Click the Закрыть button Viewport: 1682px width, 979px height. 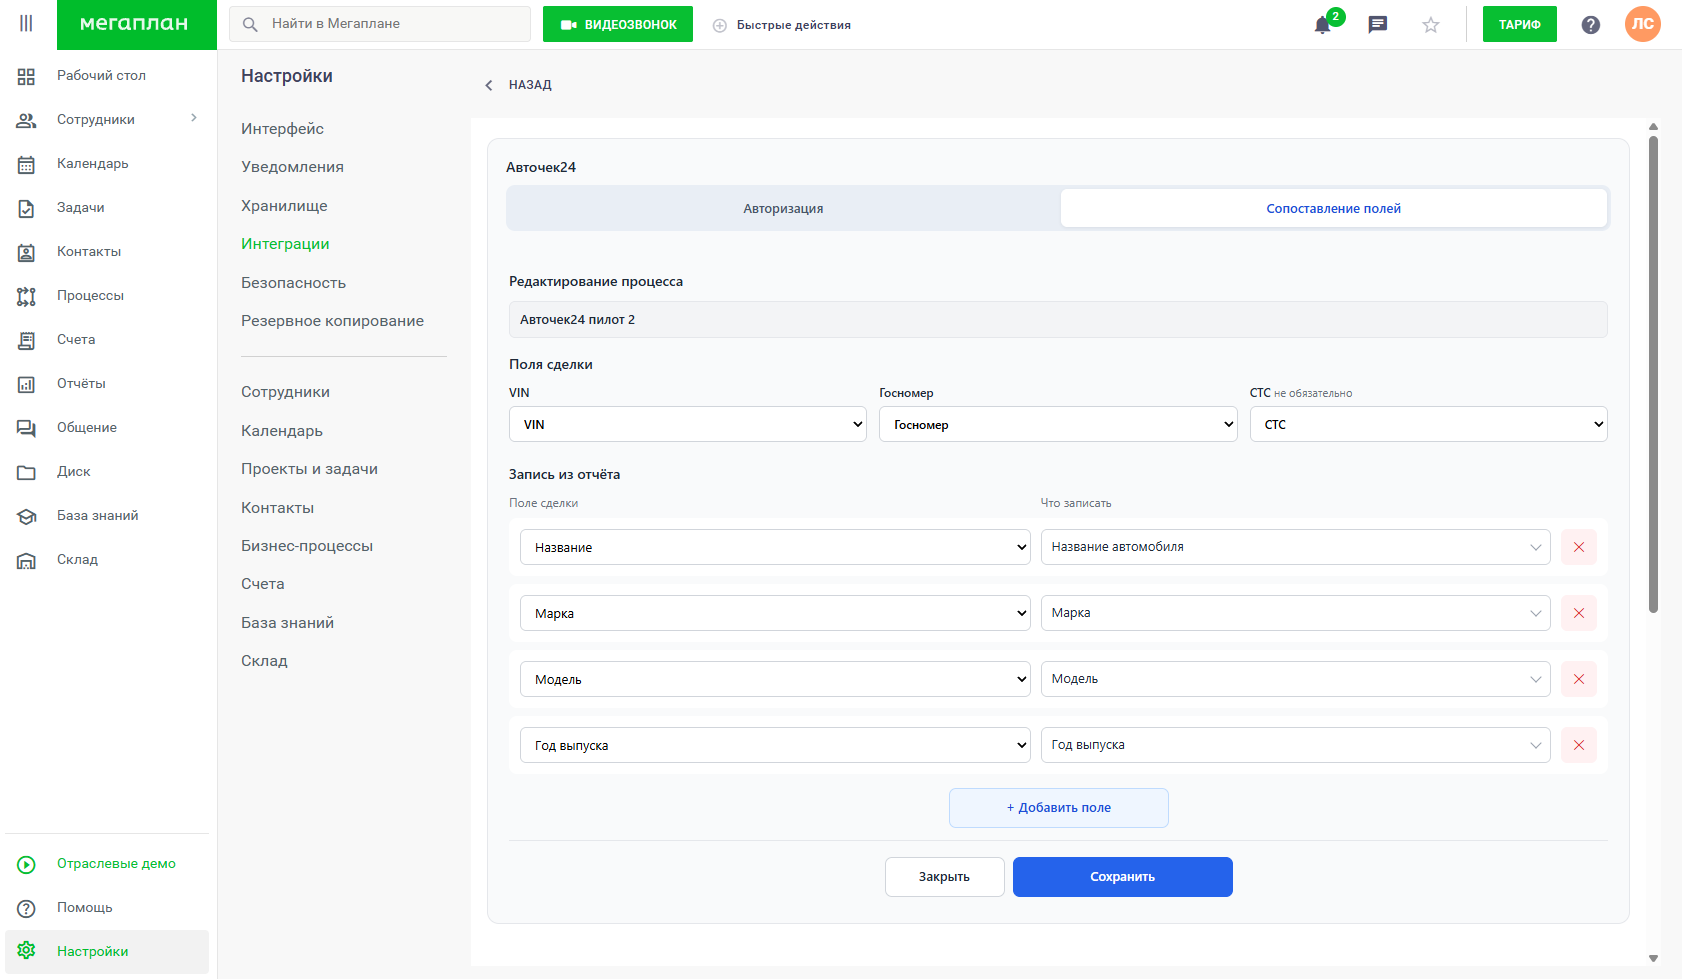[x=945, y=877]
